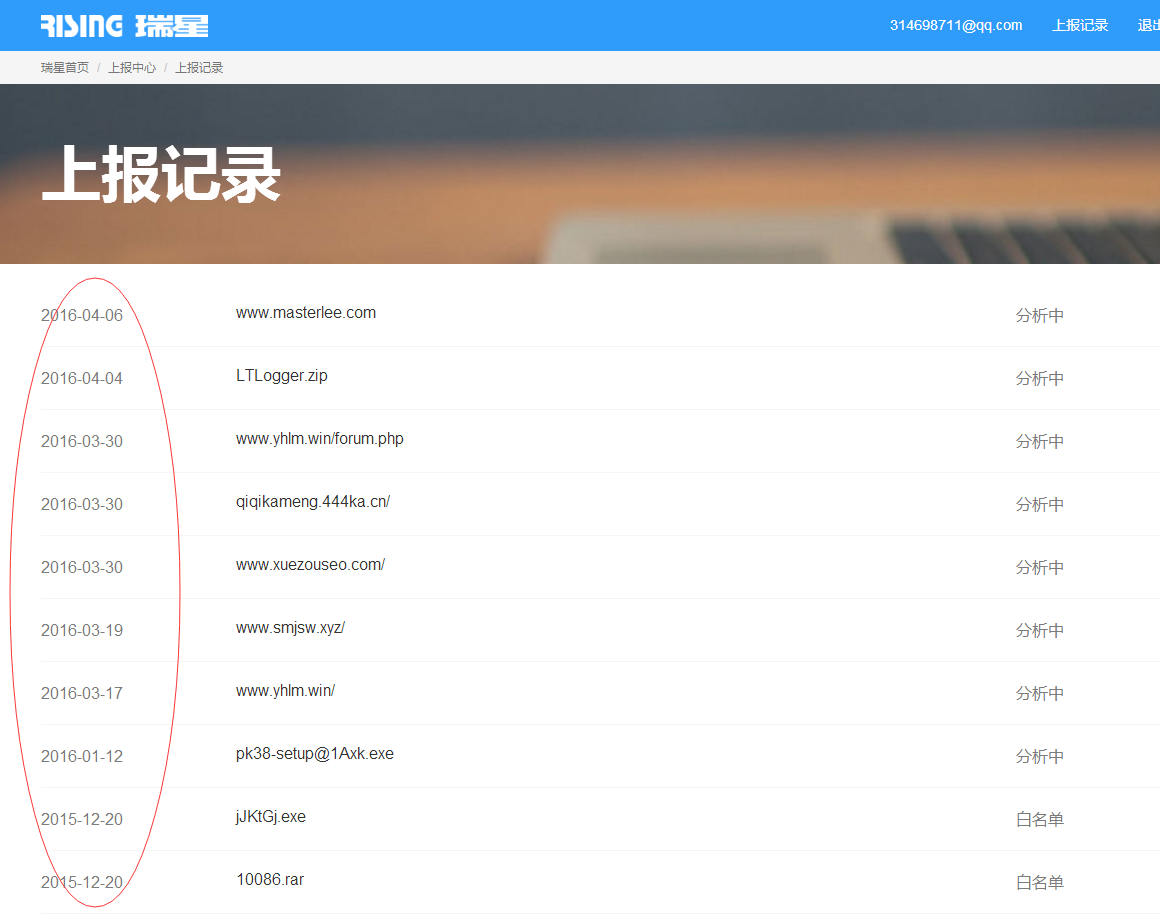The height and width of the screenshot is (917, 1160).
Task: Open the 314698711@qq.com account link
Action: (956, 25)
